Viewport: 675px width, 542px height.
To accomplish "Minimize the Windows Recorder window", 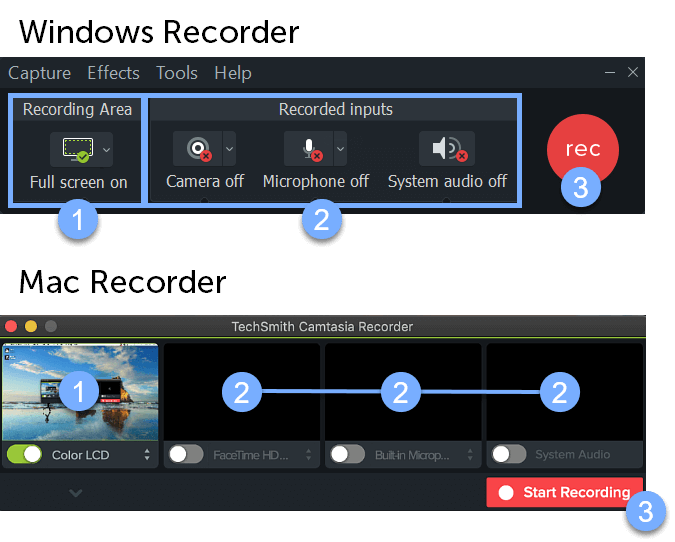I will click(x=610, y=72).
